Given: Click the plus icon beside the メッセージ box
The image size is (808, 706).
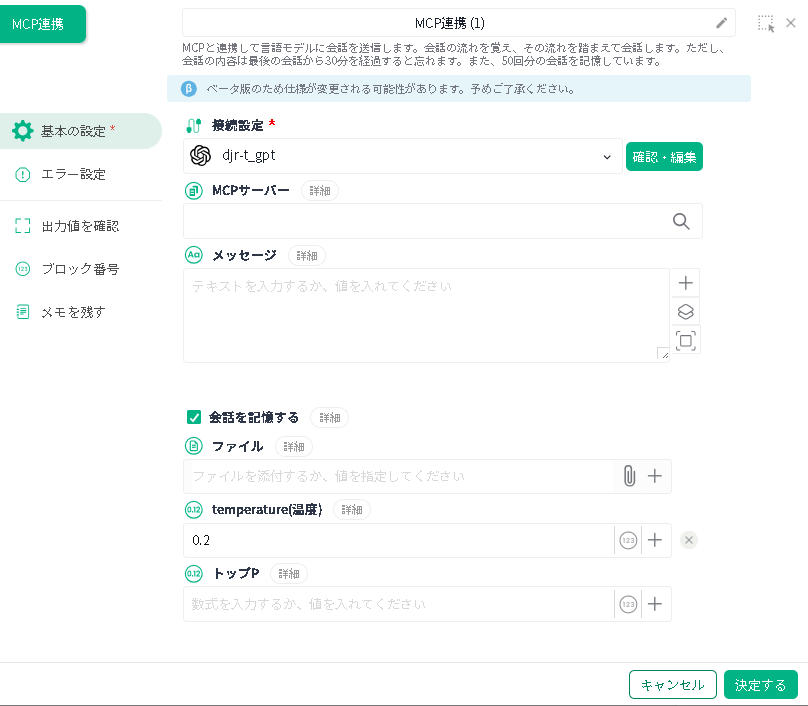Looking at the screenshot, I should [686, 283].
